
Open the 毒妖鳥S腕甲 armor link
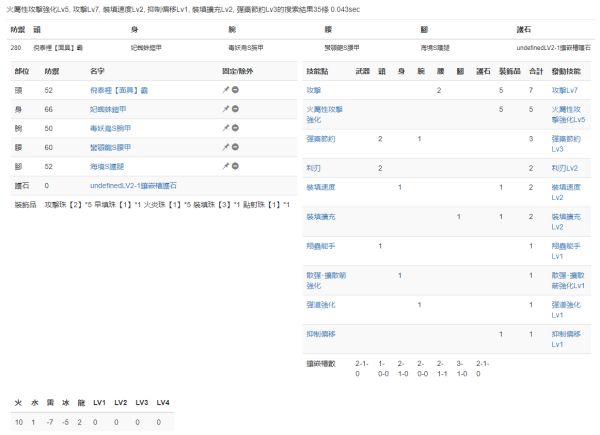113,128
